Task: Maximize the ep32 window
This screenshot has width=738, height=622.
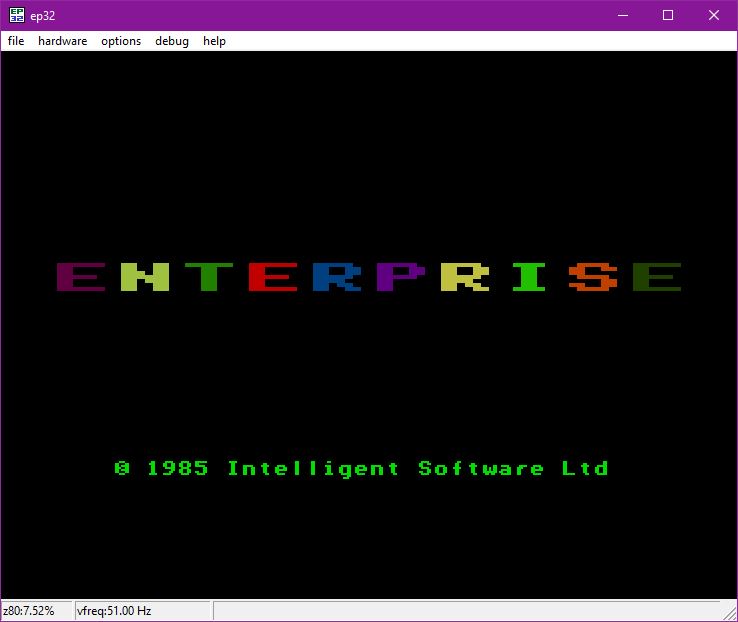Action: point(667,15)
